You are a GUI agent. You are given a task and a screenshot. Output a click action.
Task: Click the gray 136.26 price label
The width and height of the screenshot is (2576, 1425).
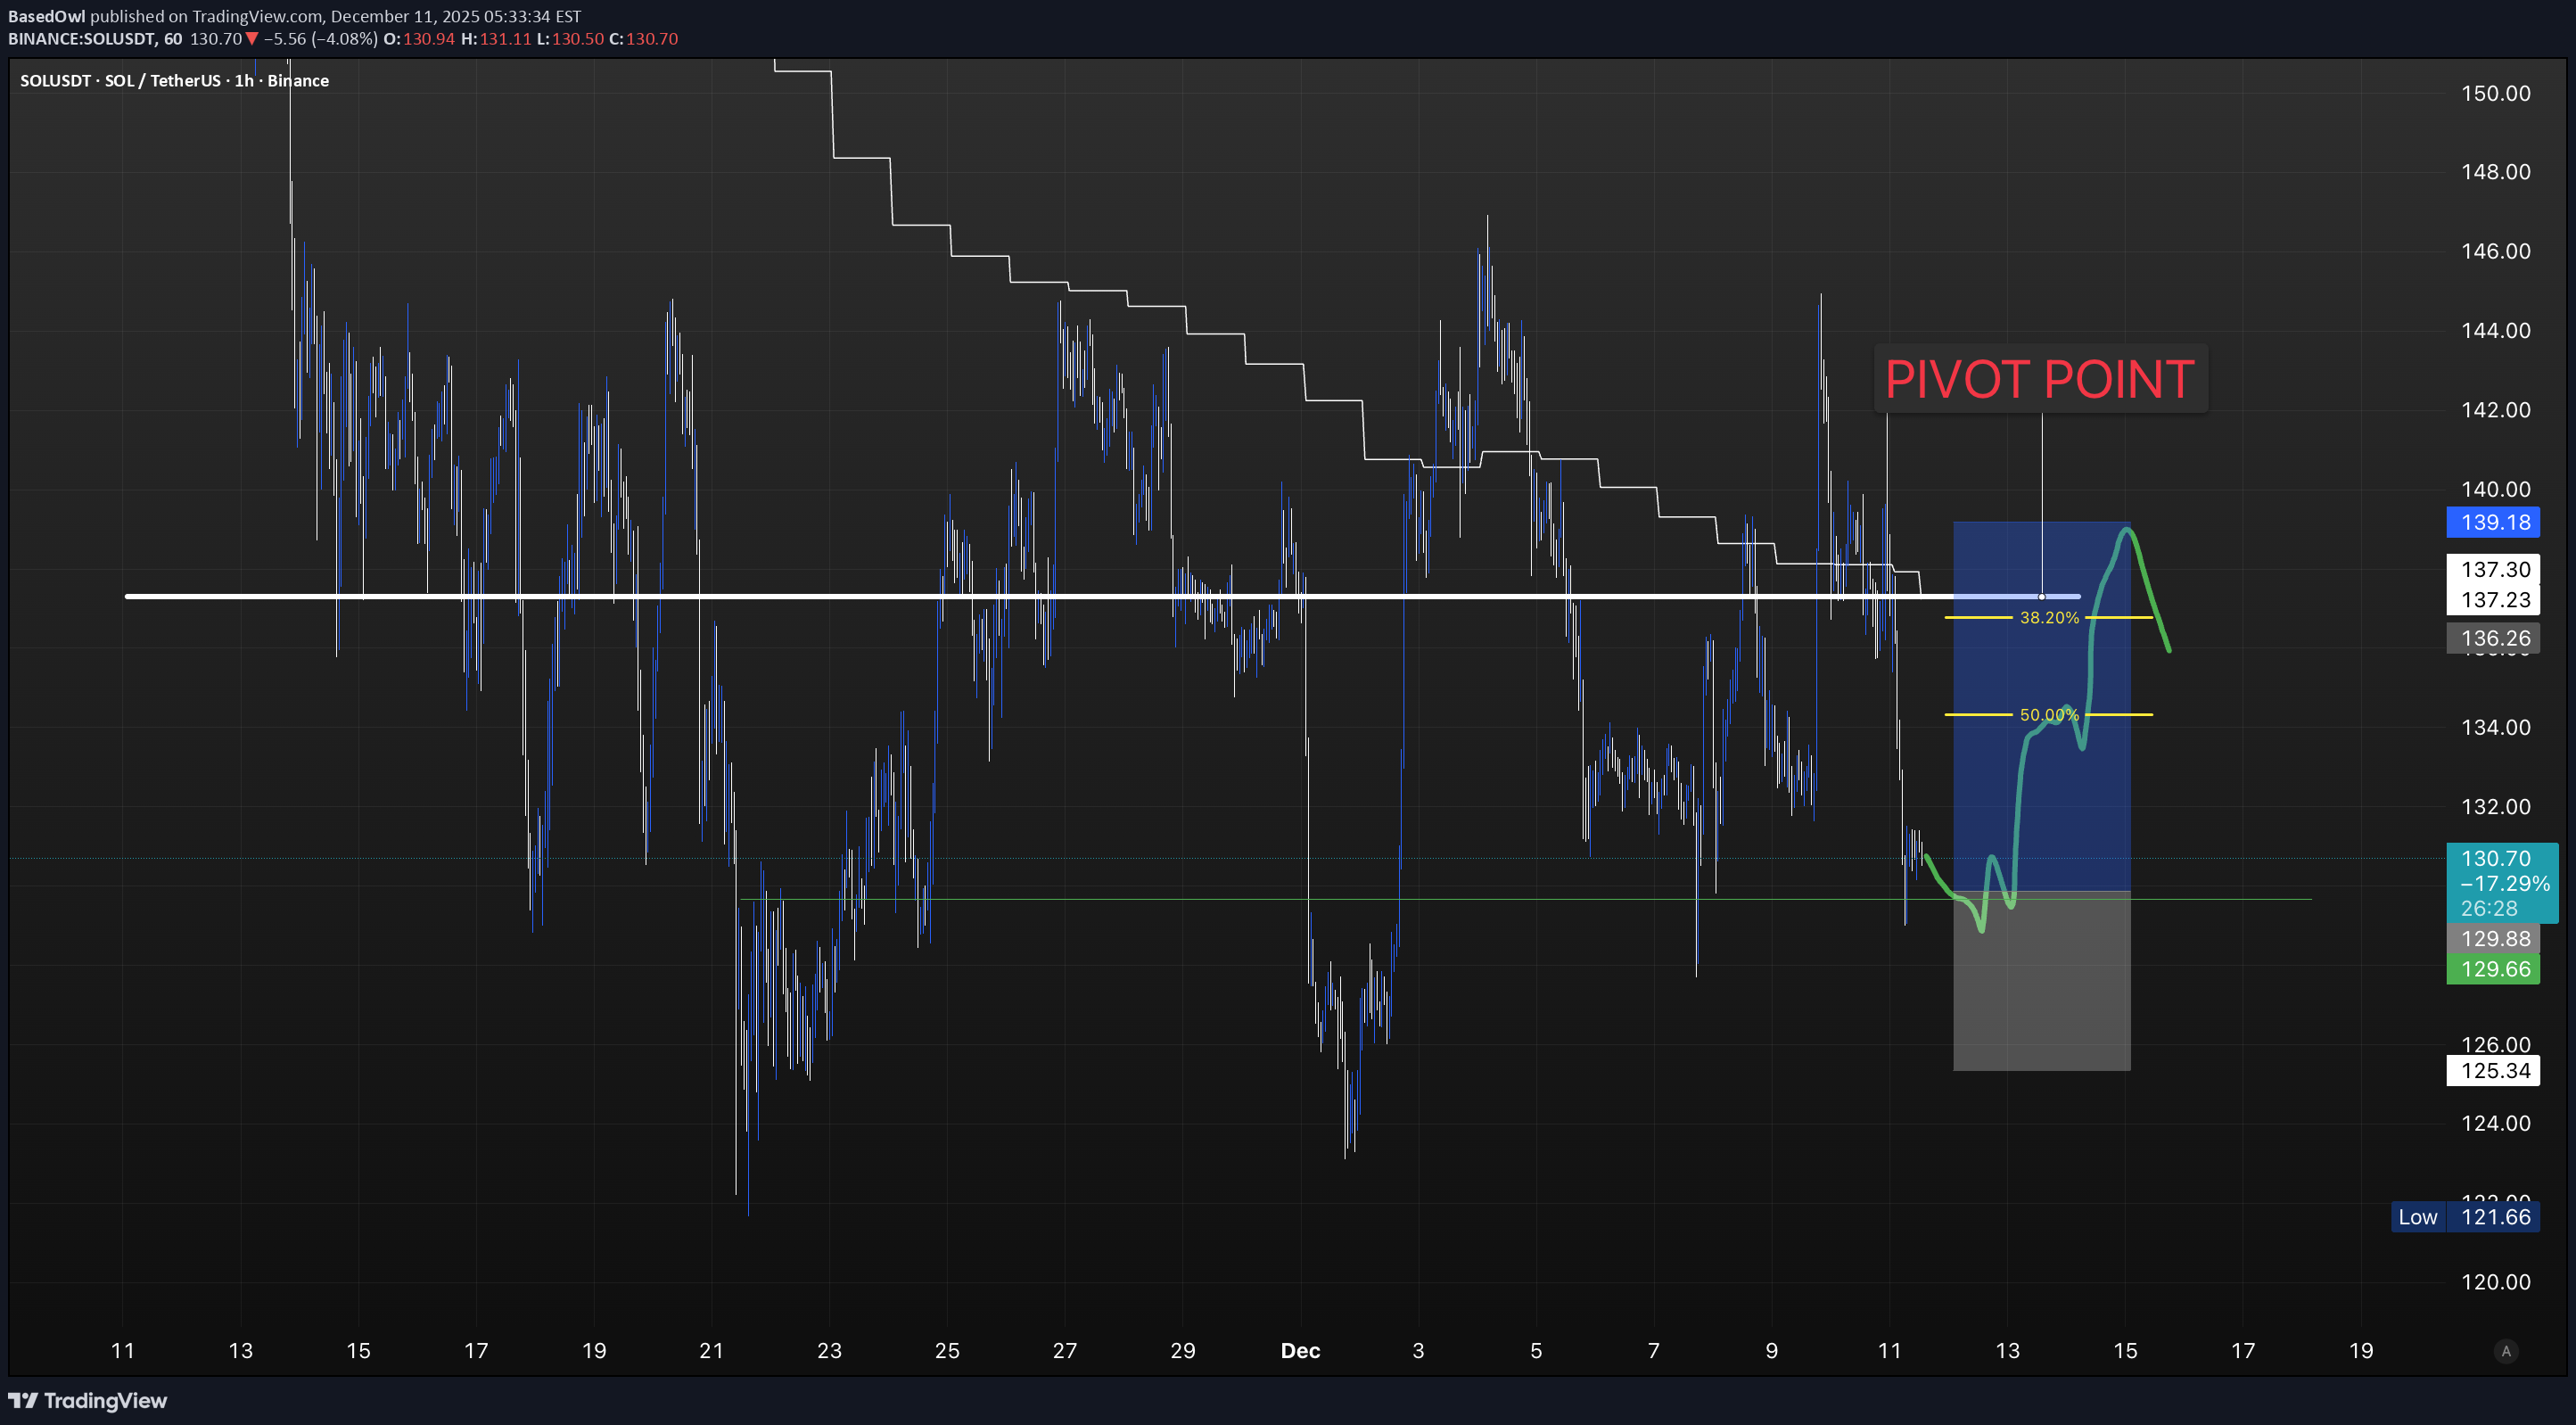tap(2494, 638)
